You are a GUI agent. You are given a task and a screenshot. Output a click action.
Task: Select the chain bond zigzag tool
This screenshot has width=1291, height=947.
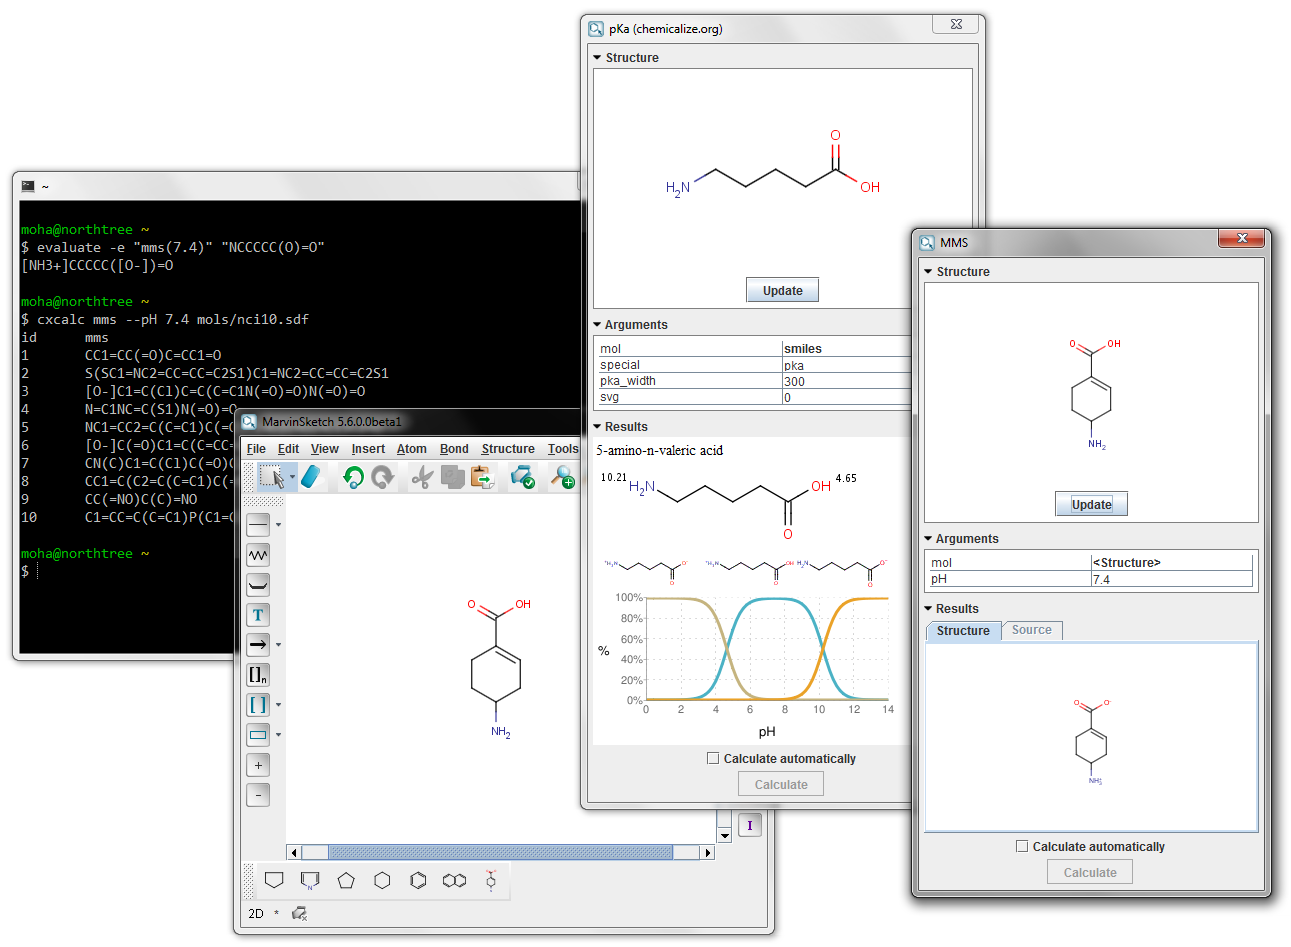tap(258, 555)
